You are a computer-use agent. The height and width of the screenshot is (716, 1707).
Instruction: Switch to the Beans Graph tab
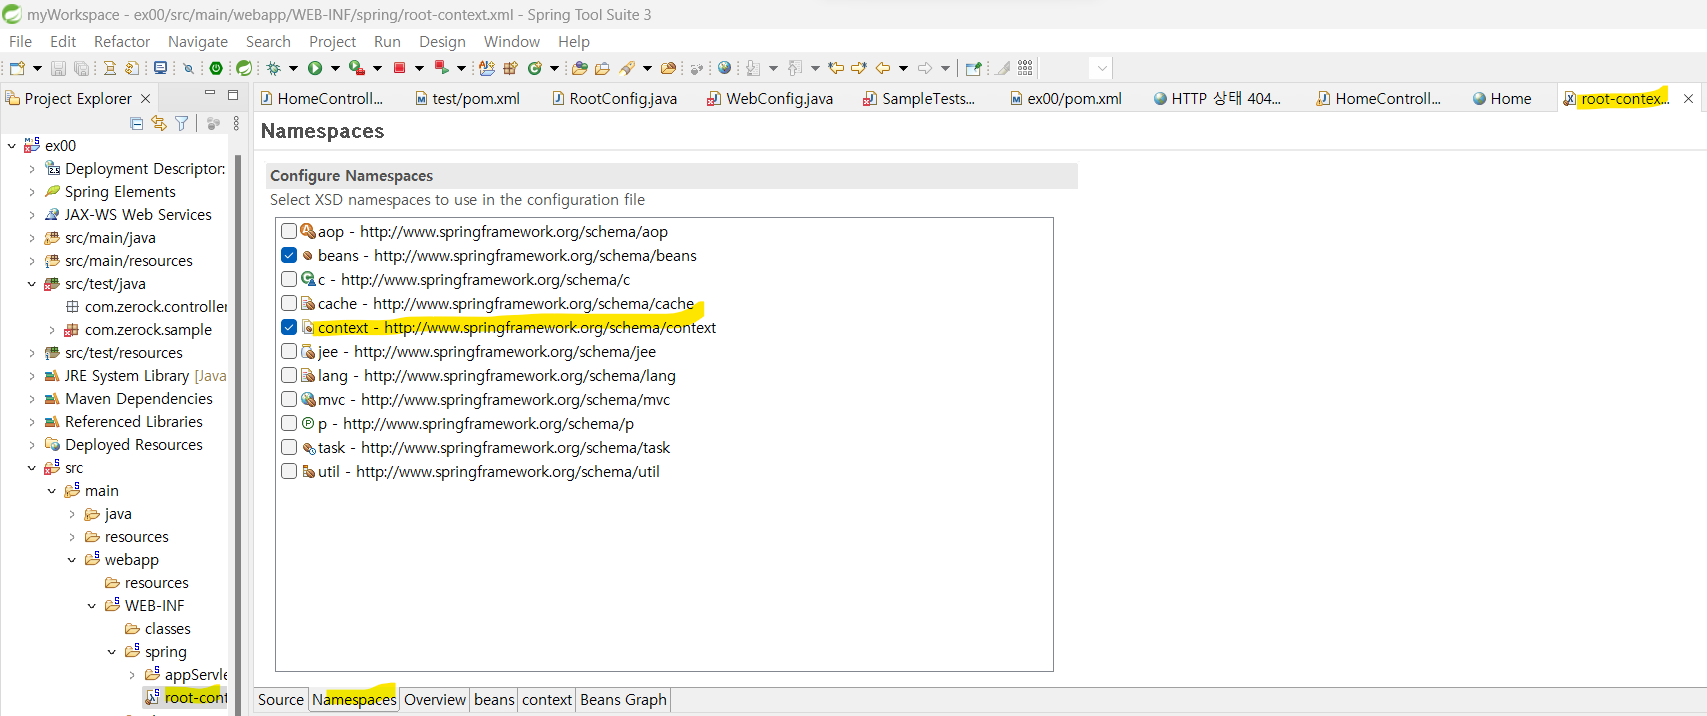[x=623, y=700]
